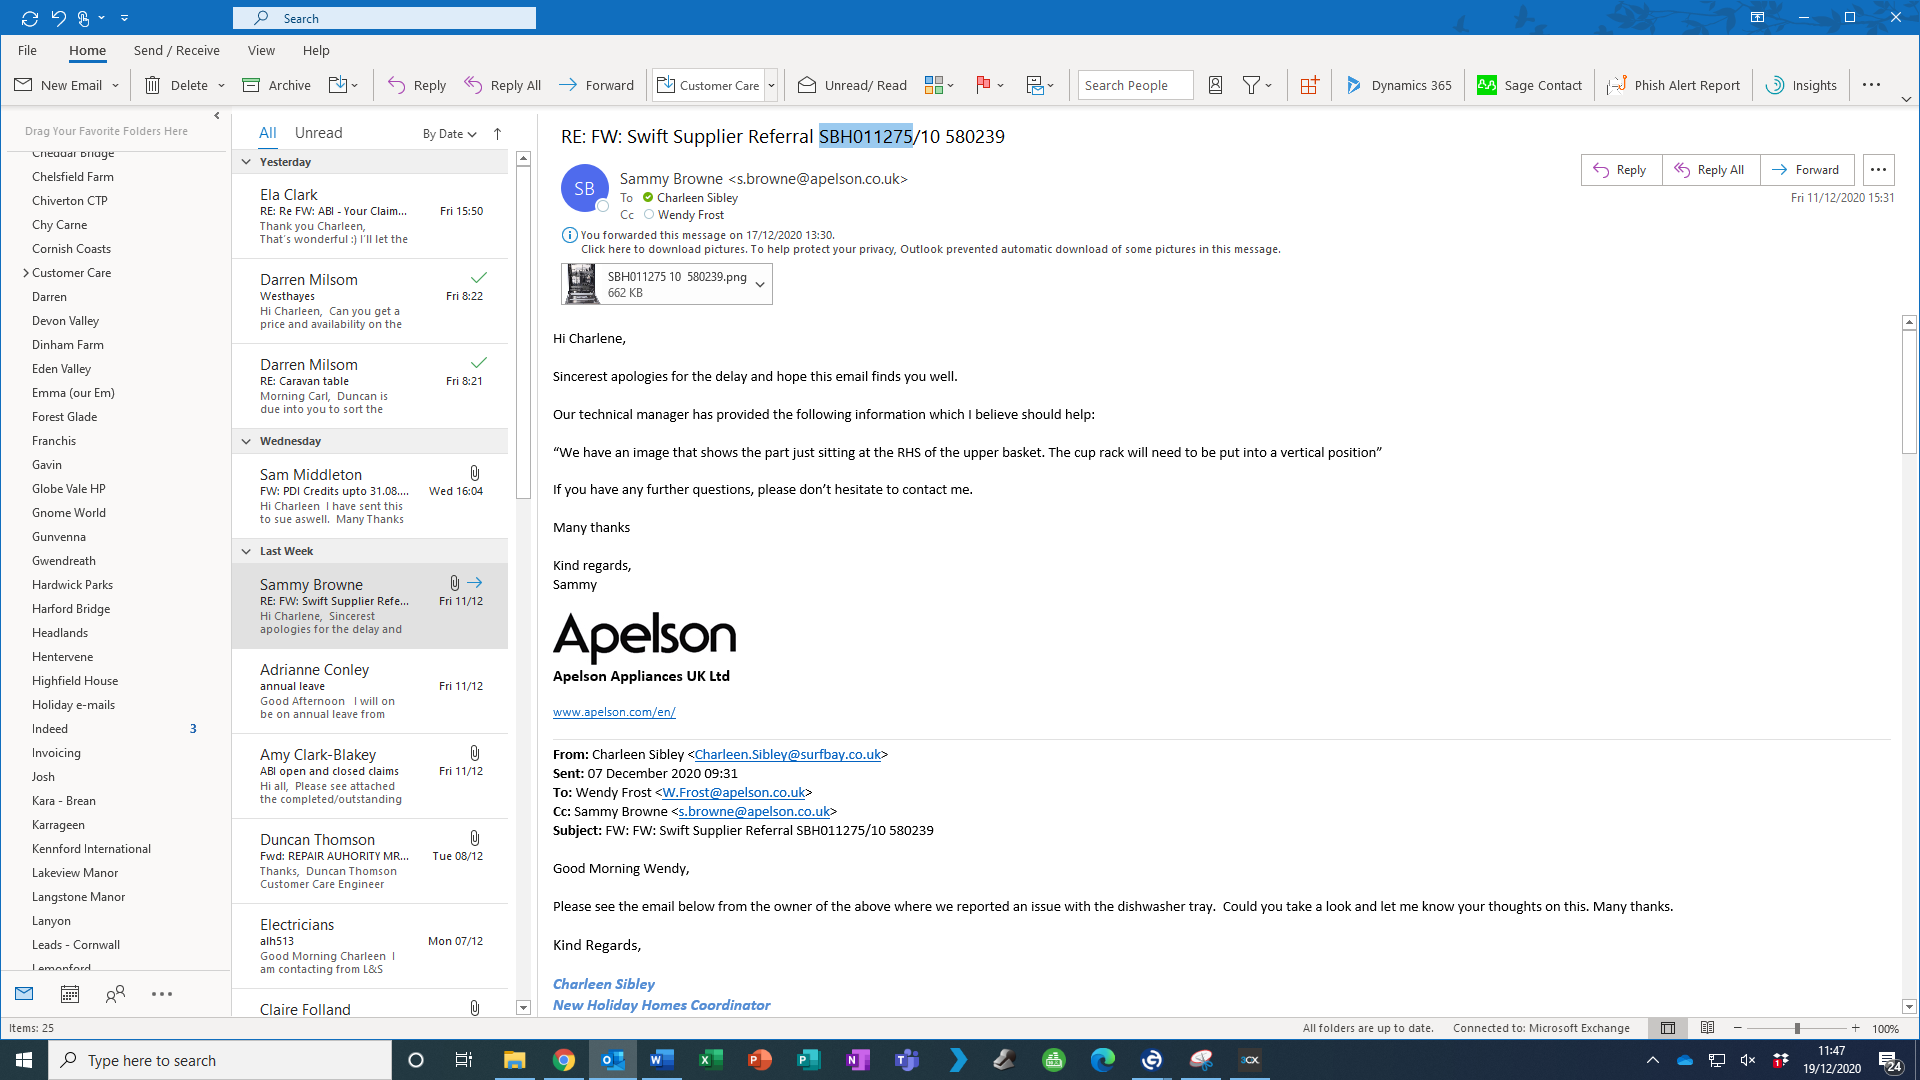This screenshot has height=1080, width=1920.
Task: Open the Address Book icon
Action: [x=1215, y=85]
